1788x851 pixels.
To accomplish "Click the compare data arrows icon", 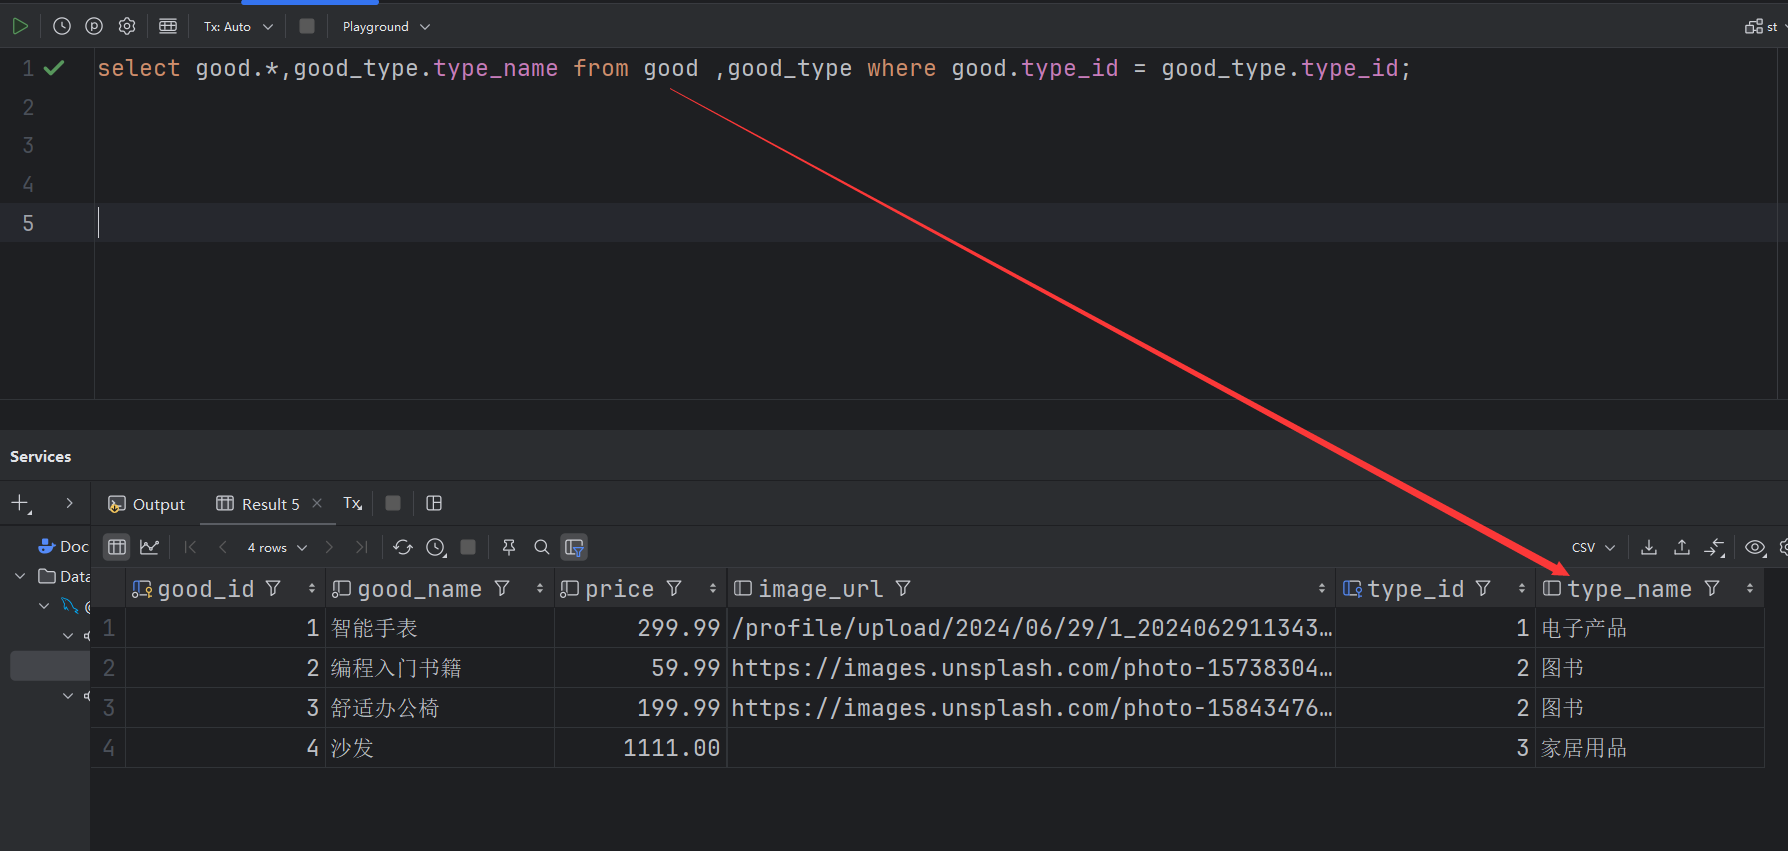I will tap(1715, 547).
